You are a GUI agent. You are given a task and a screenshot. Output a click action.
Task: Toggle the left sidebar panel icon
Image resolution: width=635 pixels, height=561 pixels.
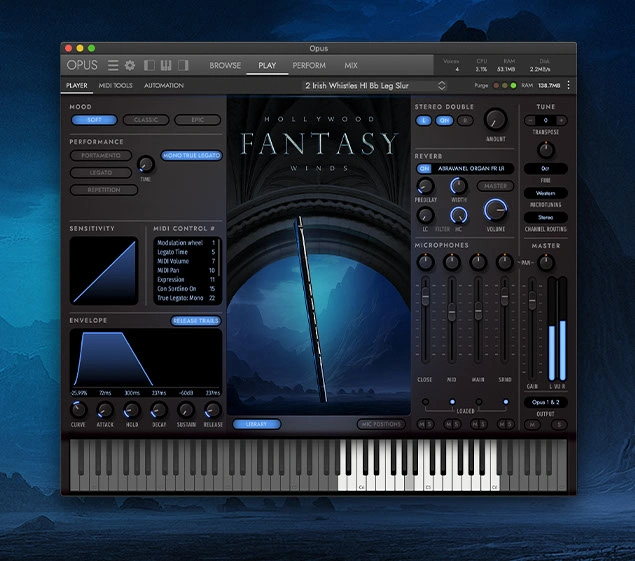(149, 65)
